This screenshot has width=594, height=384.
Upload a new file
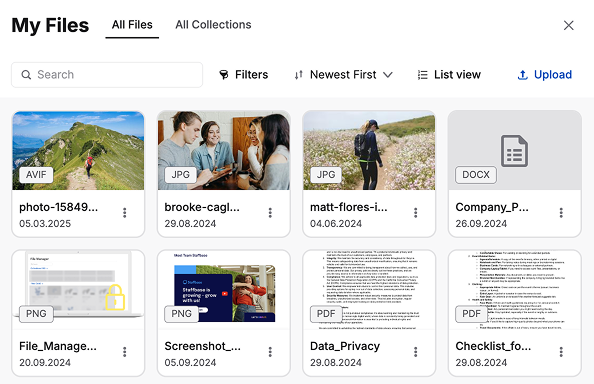click(544, 75)
